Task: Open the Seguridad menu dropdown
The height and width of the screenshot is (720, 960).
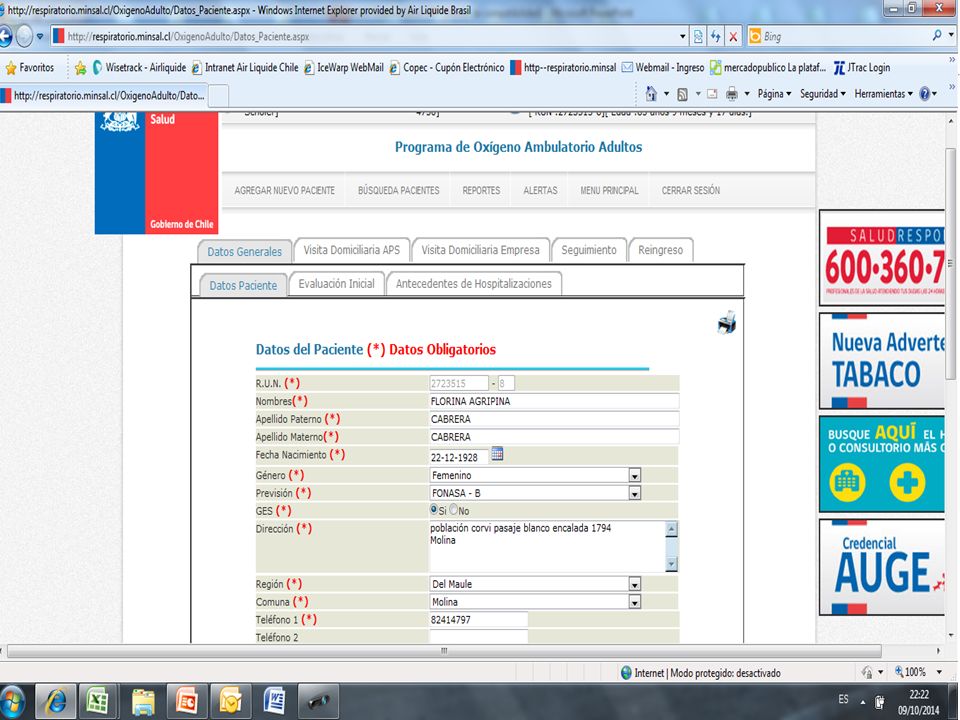Action: (x=823, y=94)
